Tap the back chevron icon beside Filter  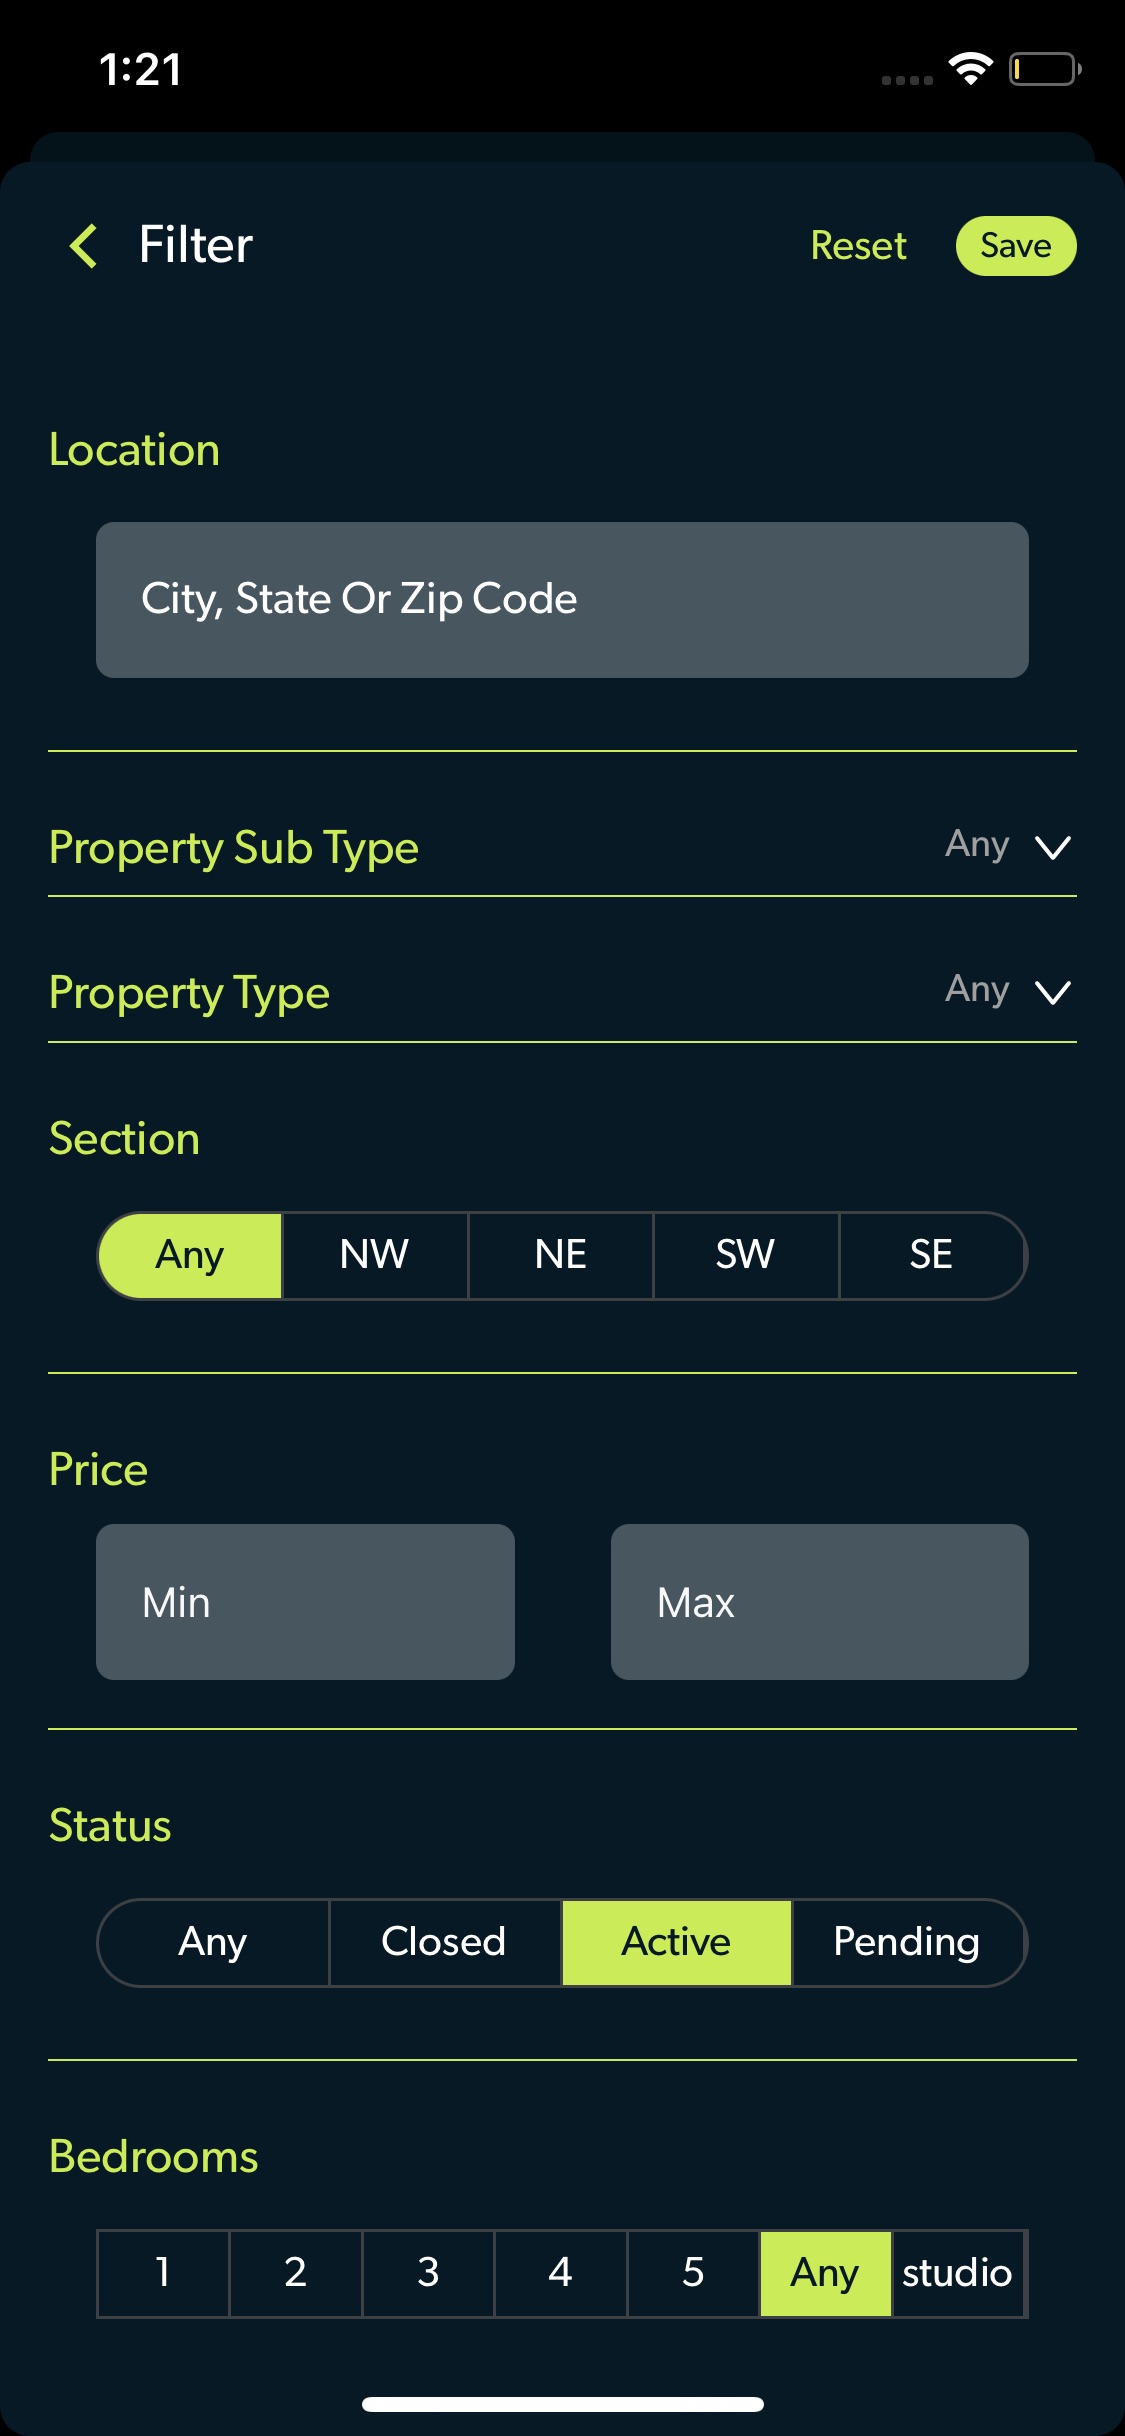84,246
